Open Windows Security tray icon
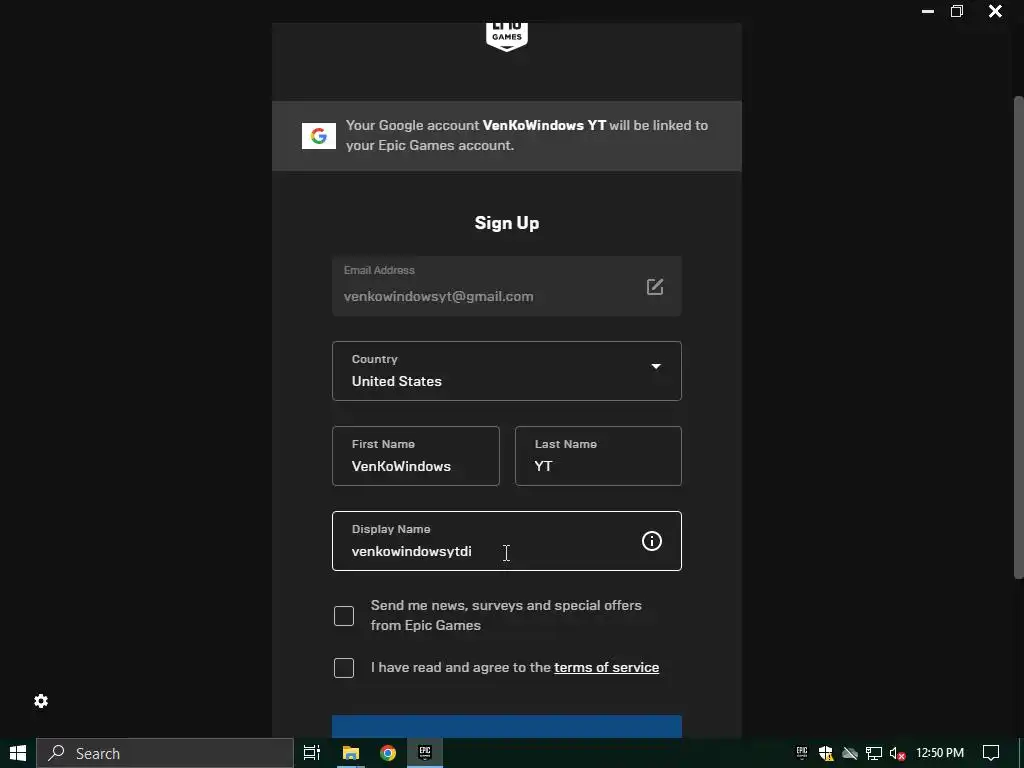1024x768 pixels. pyautogui.click(x=825, y=753)
